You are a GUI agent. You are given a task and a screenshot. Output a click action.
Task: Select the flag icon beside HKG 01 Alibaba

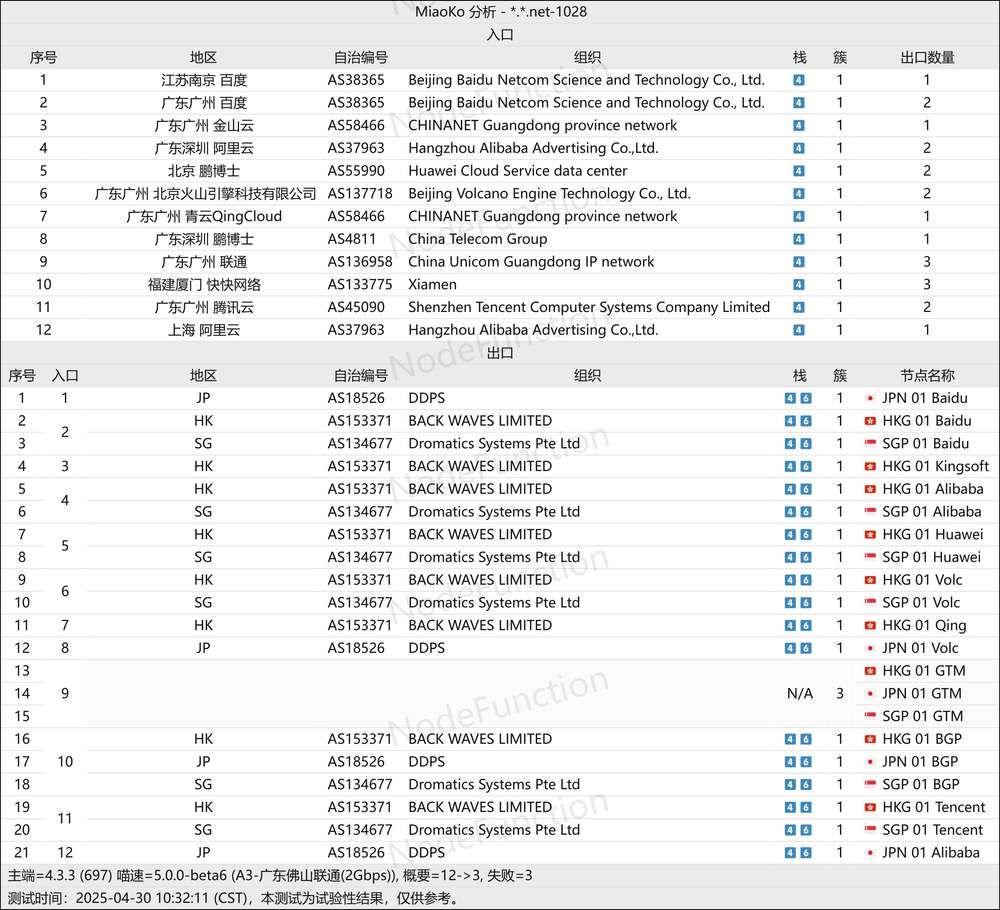point(870,489)
